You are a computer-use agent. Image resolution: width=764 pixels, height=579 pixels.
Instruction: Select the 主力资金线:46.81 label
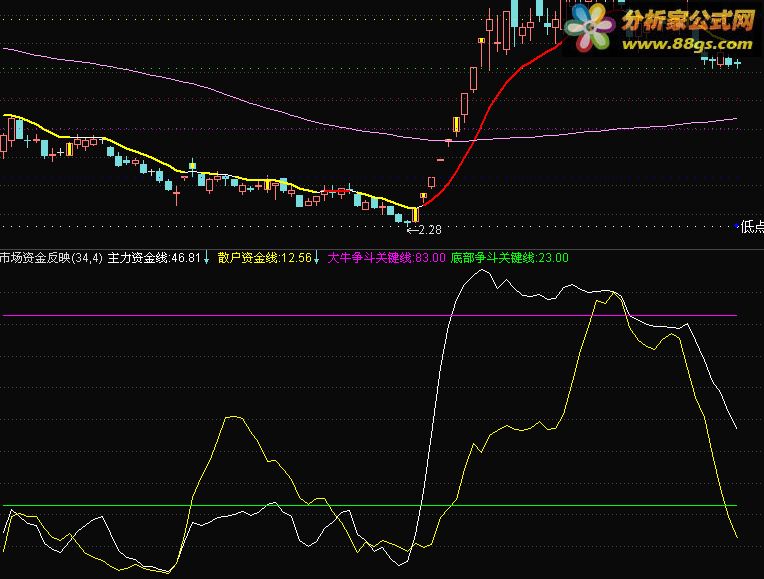(154, 258)
